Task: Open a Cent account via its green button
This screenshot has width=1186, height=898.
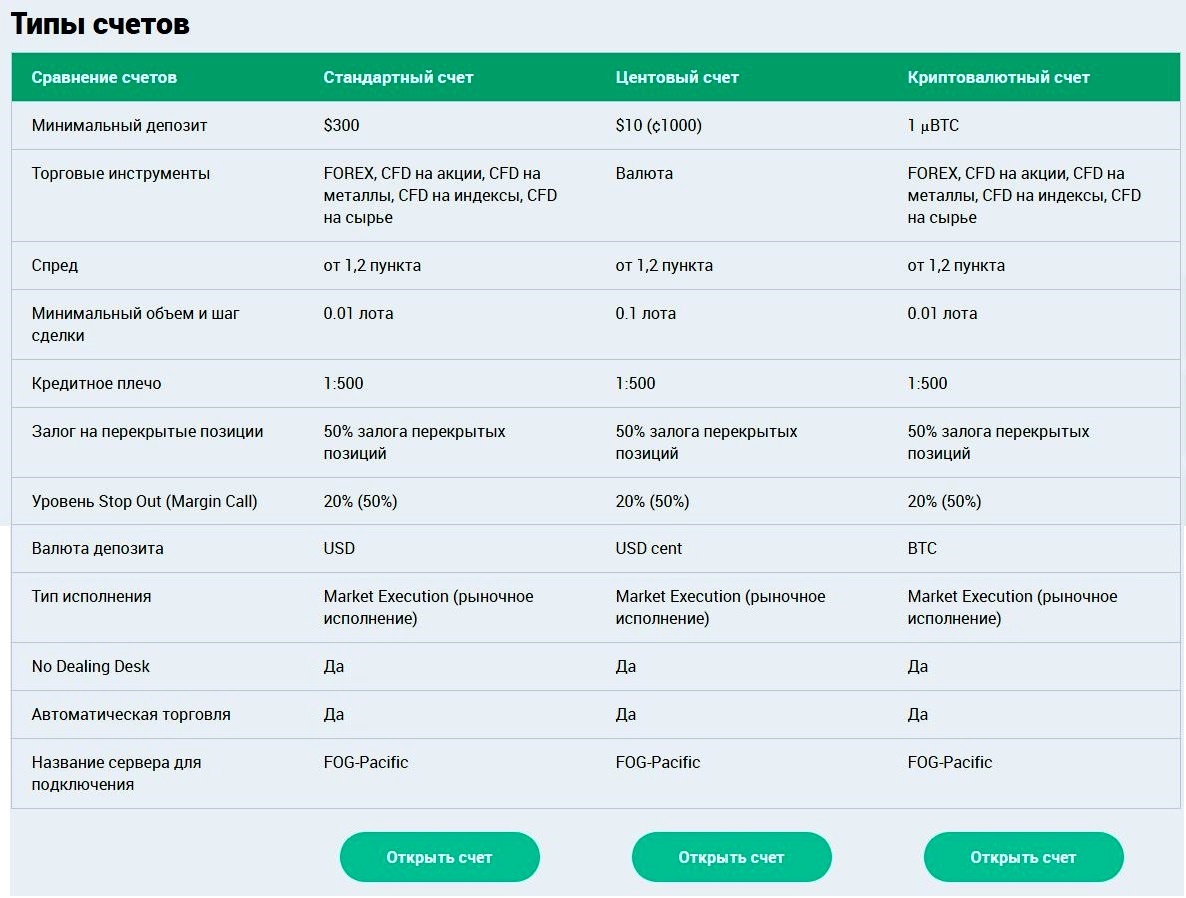Action: click(731, 857)
